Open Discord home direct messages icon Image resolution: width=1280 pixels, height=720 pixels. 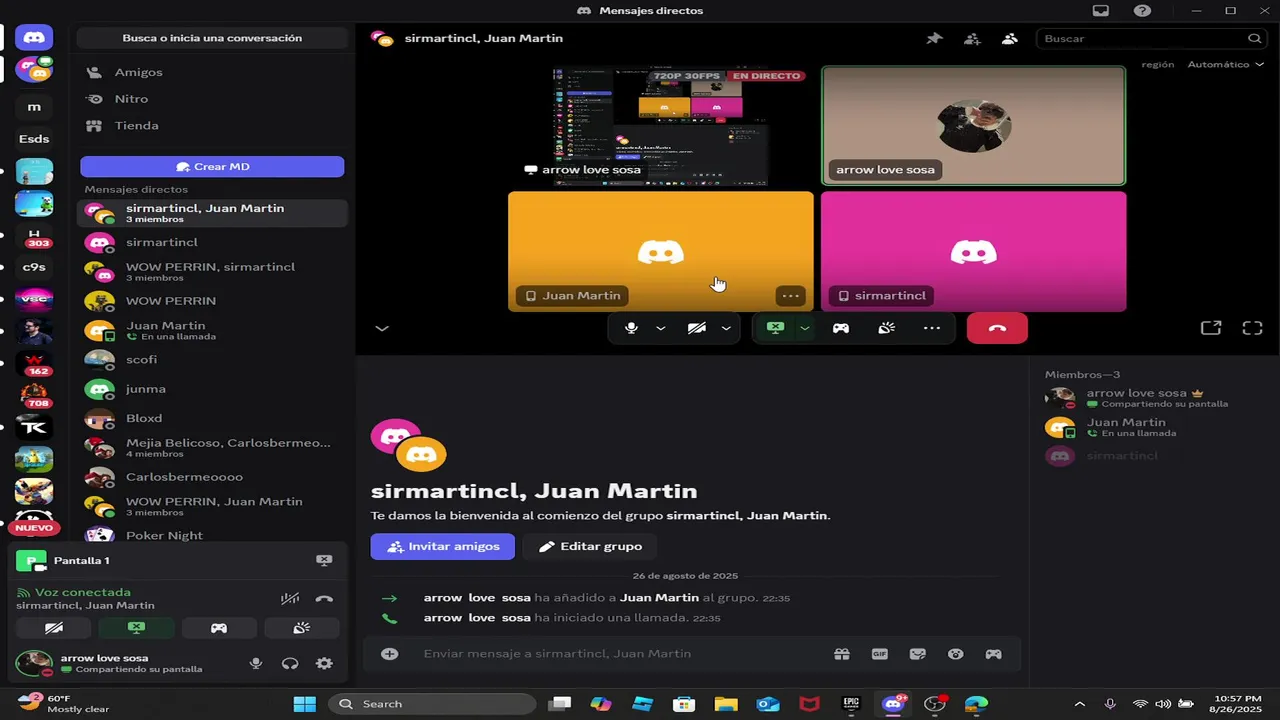[34, 38]
